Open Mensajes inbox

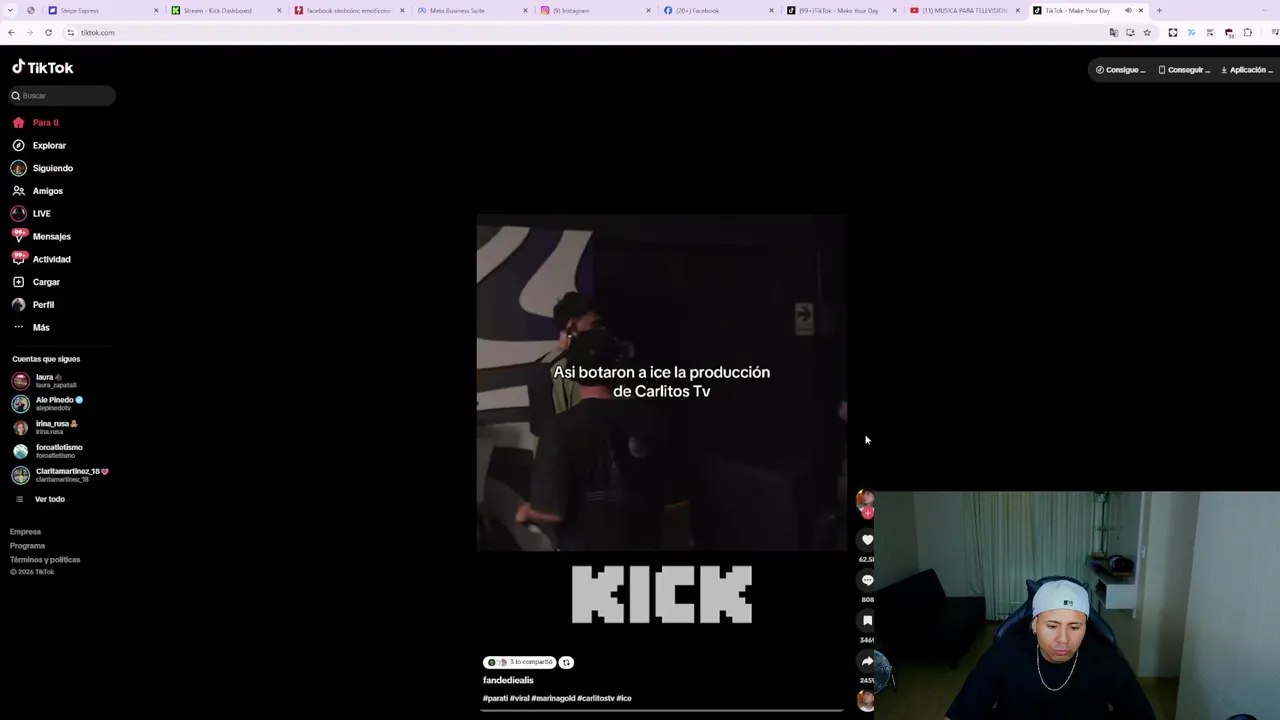coord(41,236)
